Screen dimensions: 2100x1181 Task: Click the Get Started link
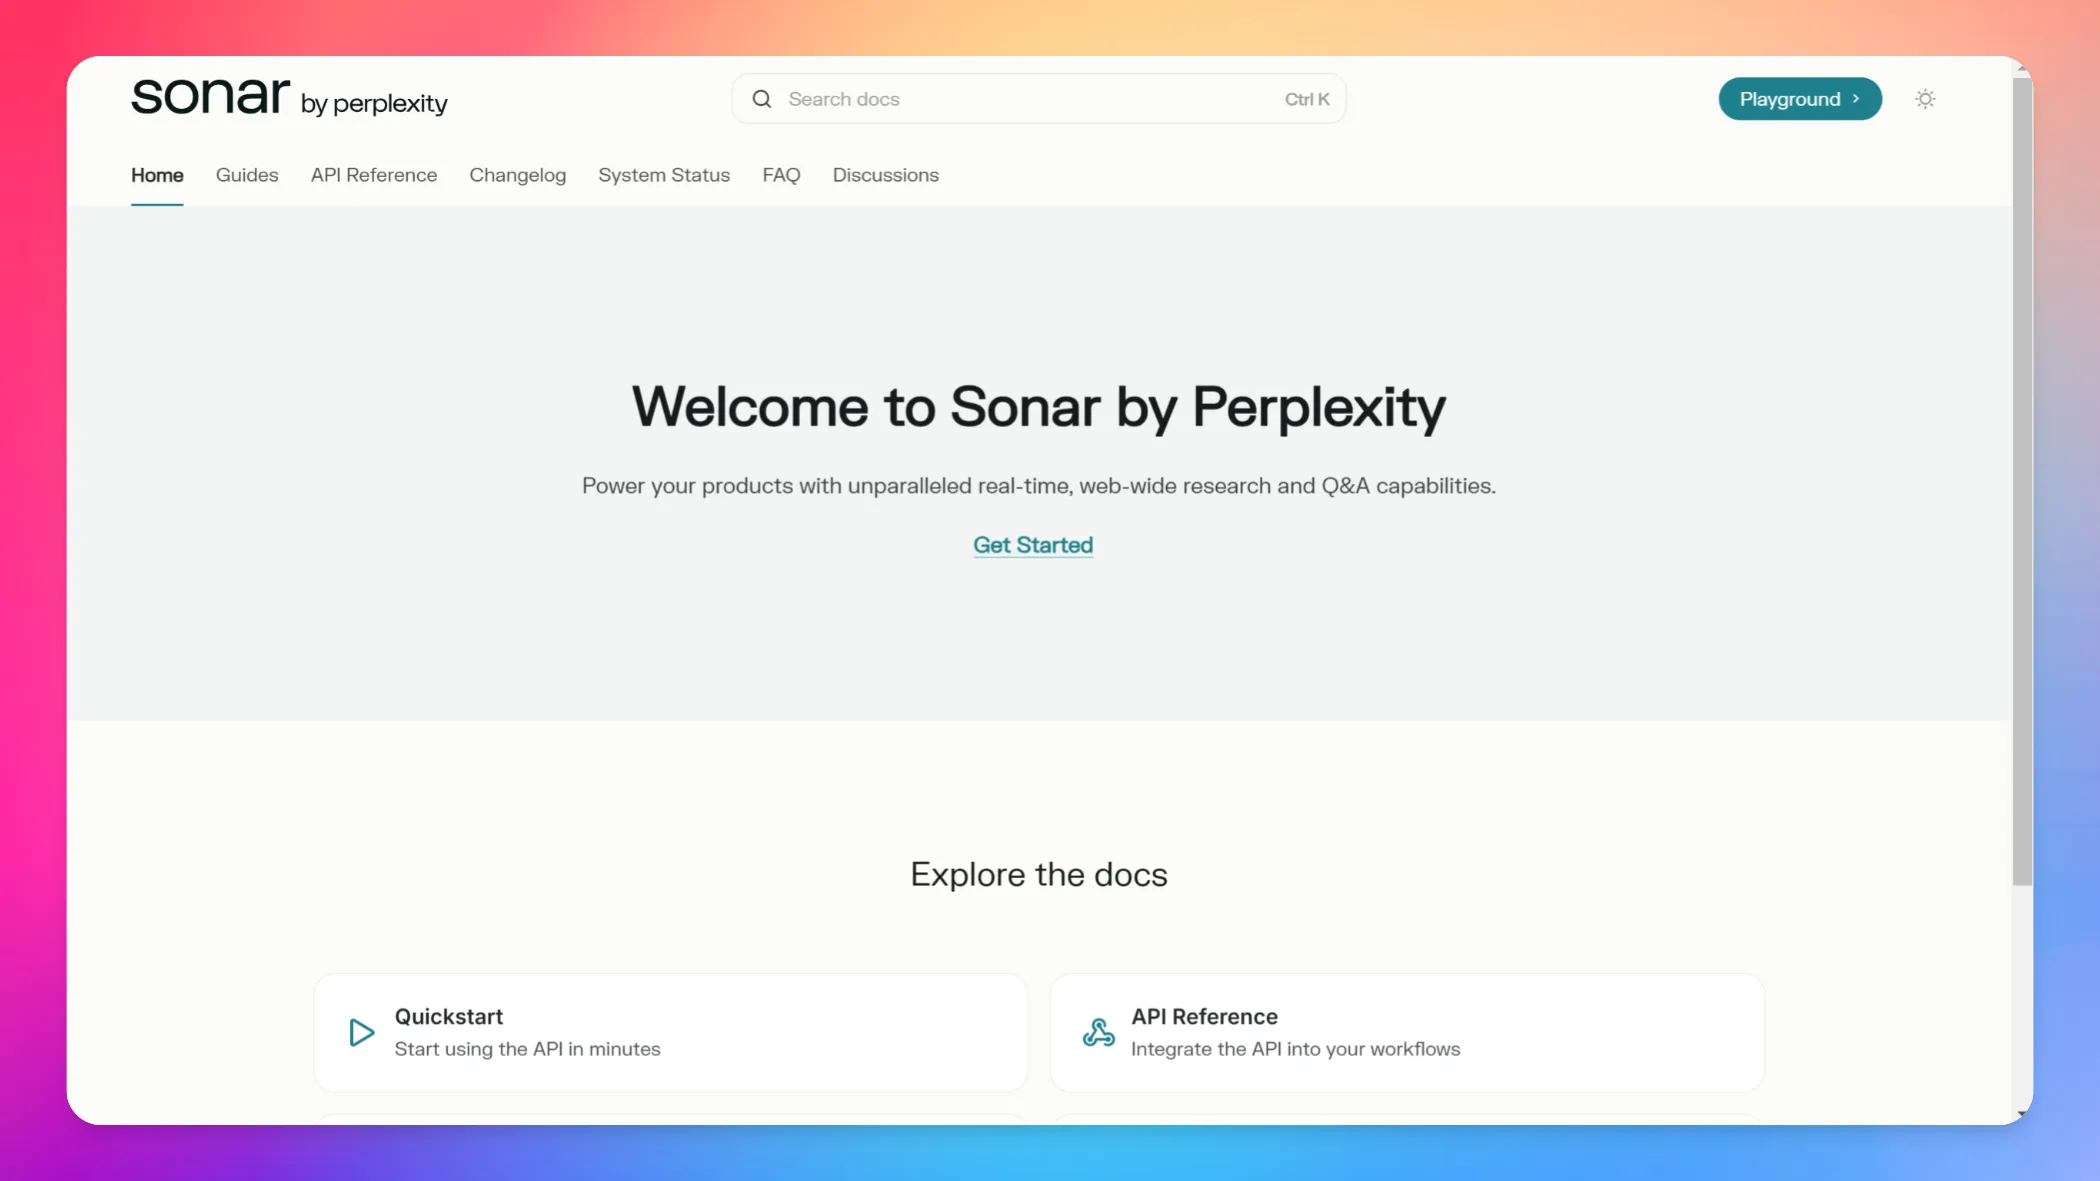tap(1033, 545)
